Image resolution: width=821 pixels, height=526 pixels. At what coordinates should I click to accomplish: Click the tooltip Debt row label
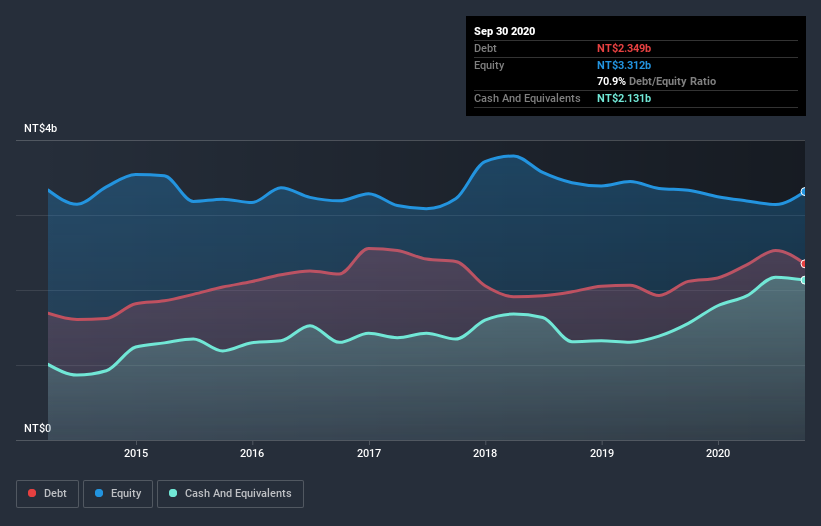(485, 48)
